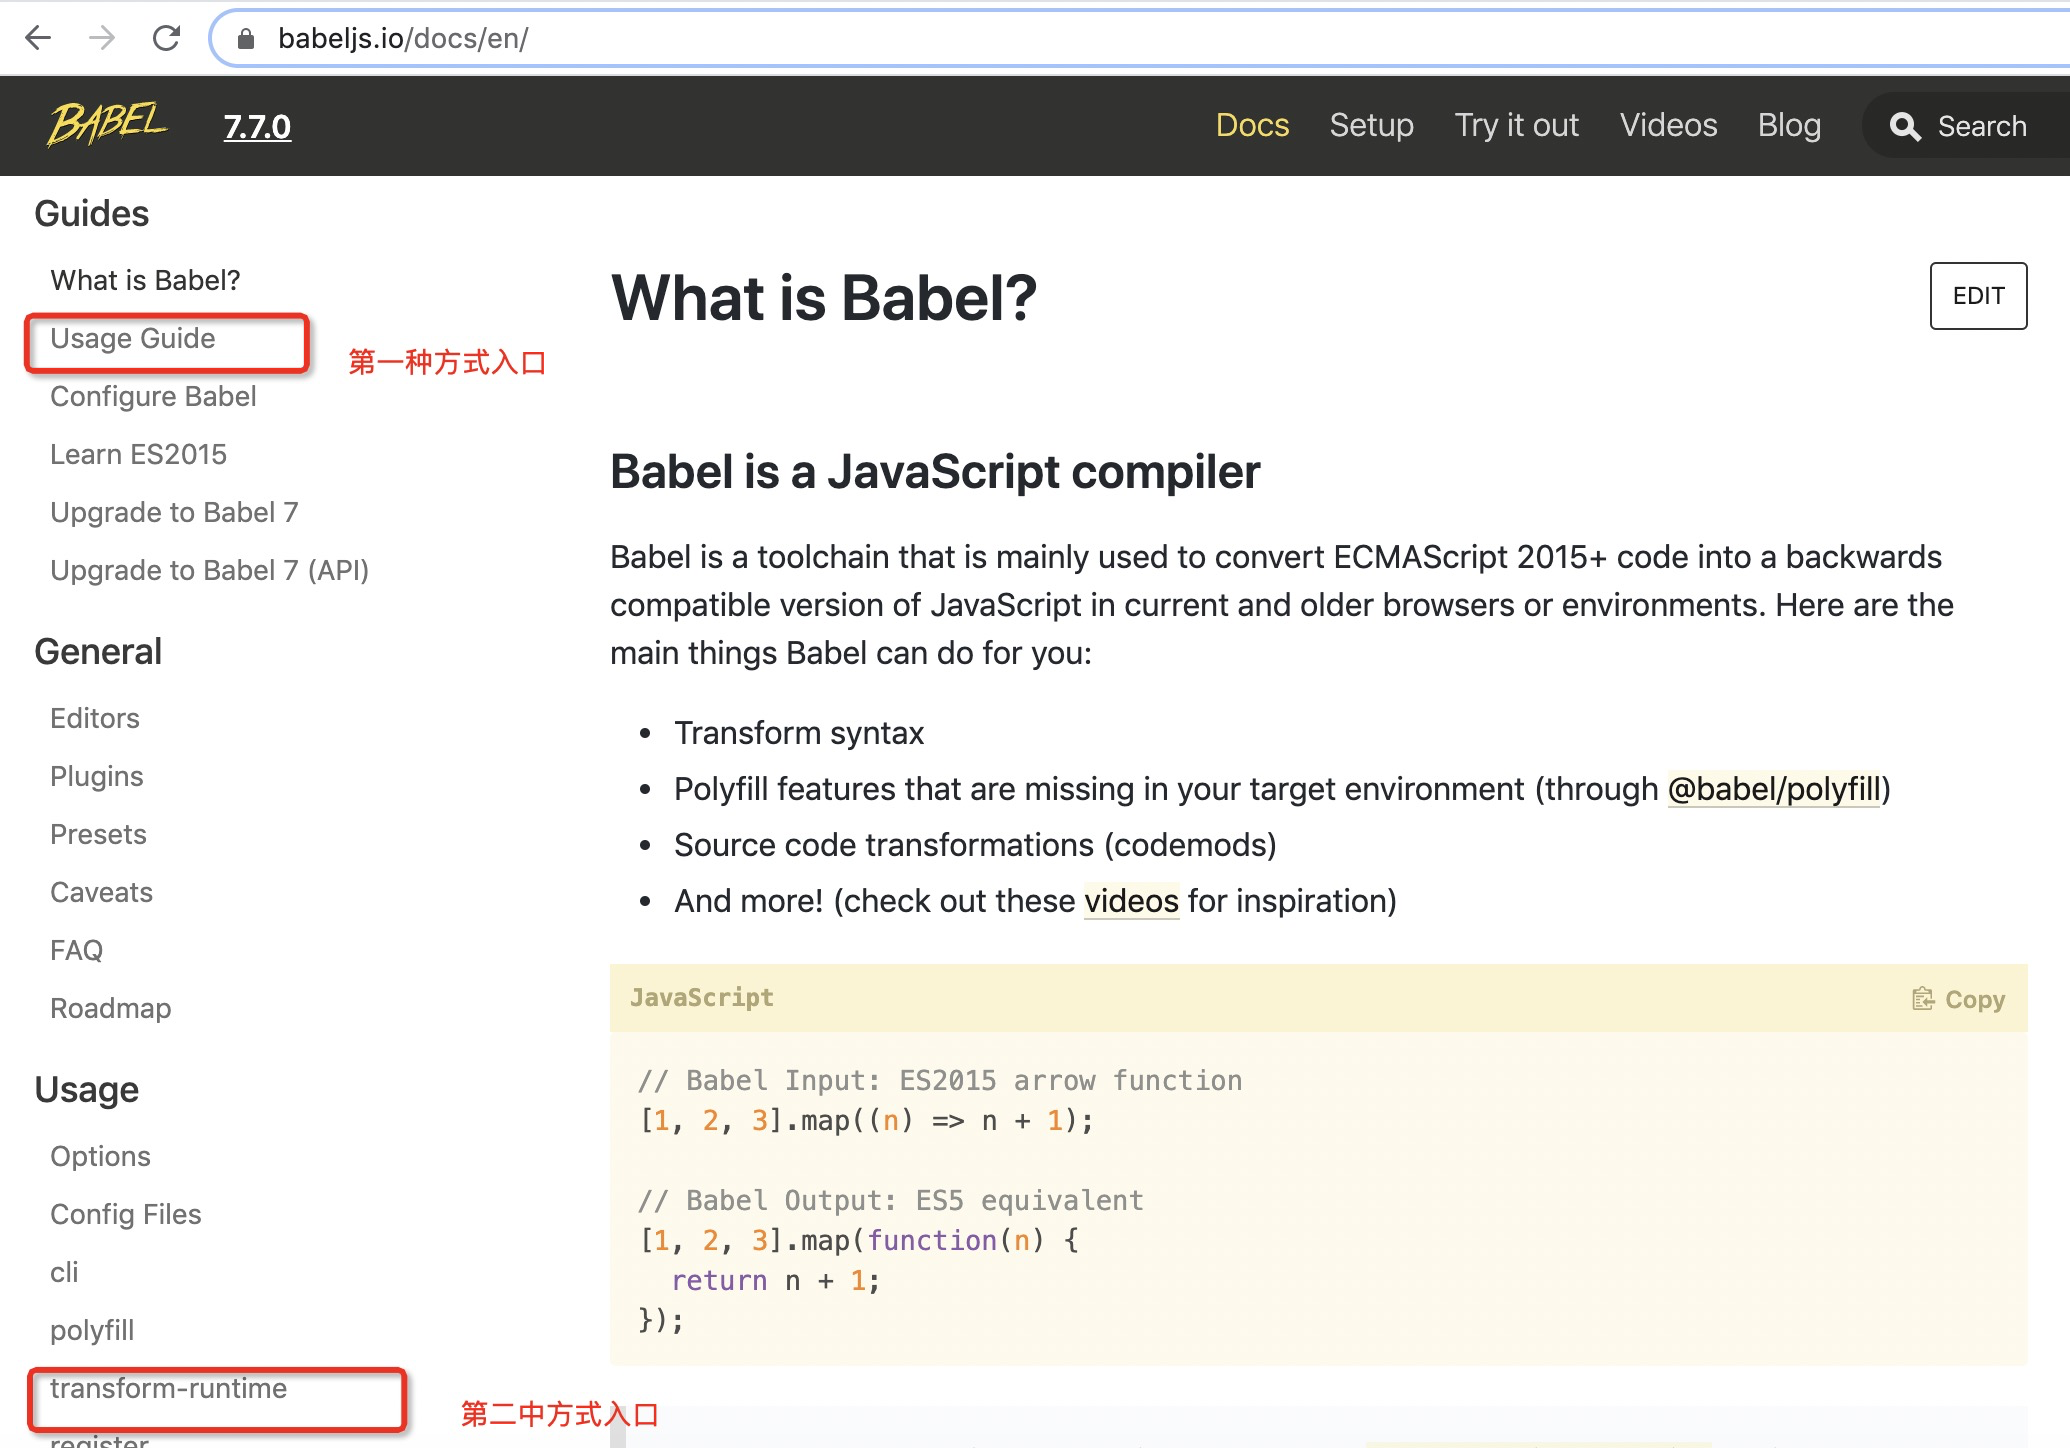Reload the page with refresh icon
This screenshot has height=1448, width=2070.
pyautogui.click(x=166, y=38)
